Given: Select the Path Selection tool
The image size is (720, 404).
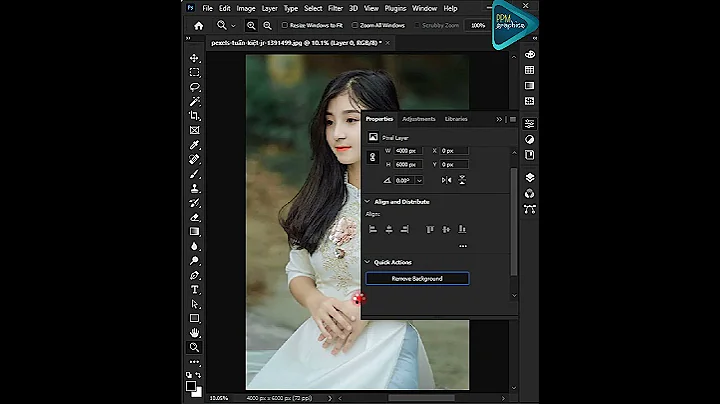Looking at the screenshot, I should coord(194,304).
